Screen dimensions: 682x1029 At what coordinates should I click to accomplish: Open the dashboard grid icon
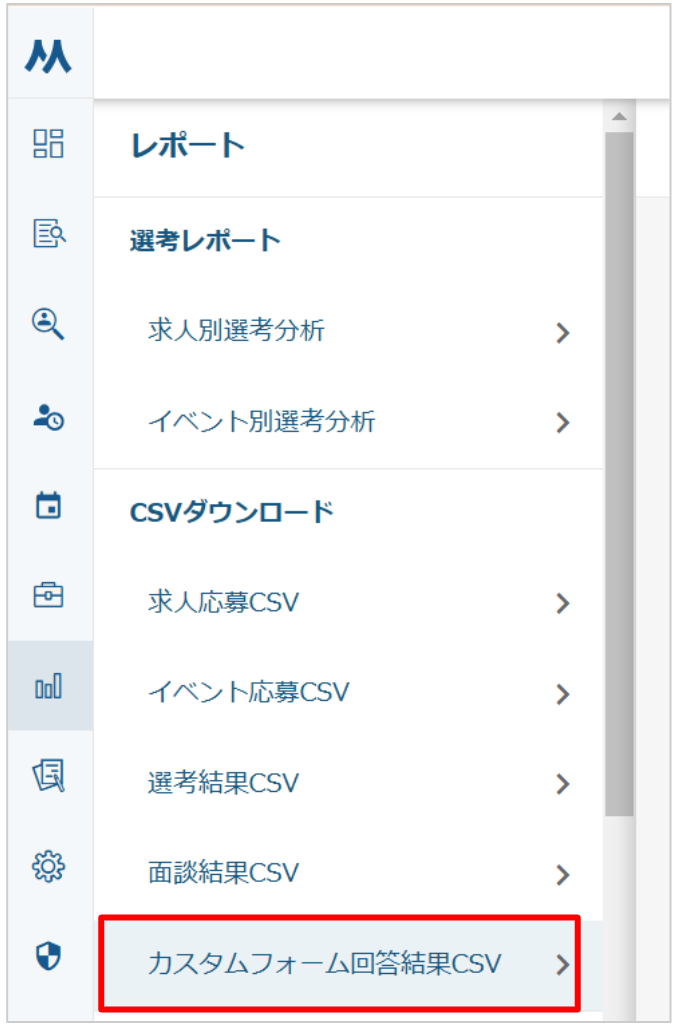pos(48,144)
